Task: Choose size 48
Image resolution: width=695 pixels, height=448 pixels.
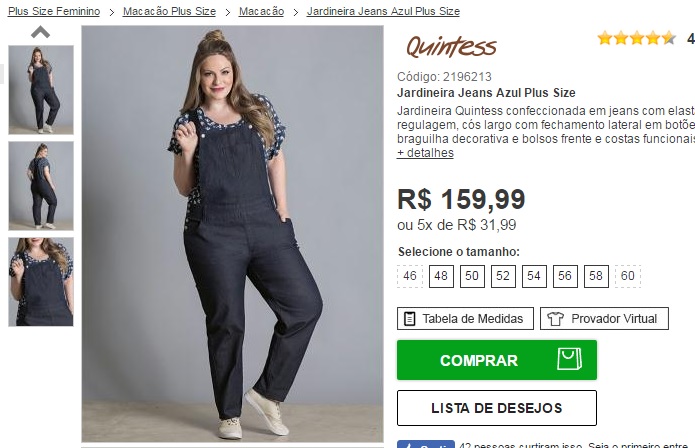Action: coord(441,276)
